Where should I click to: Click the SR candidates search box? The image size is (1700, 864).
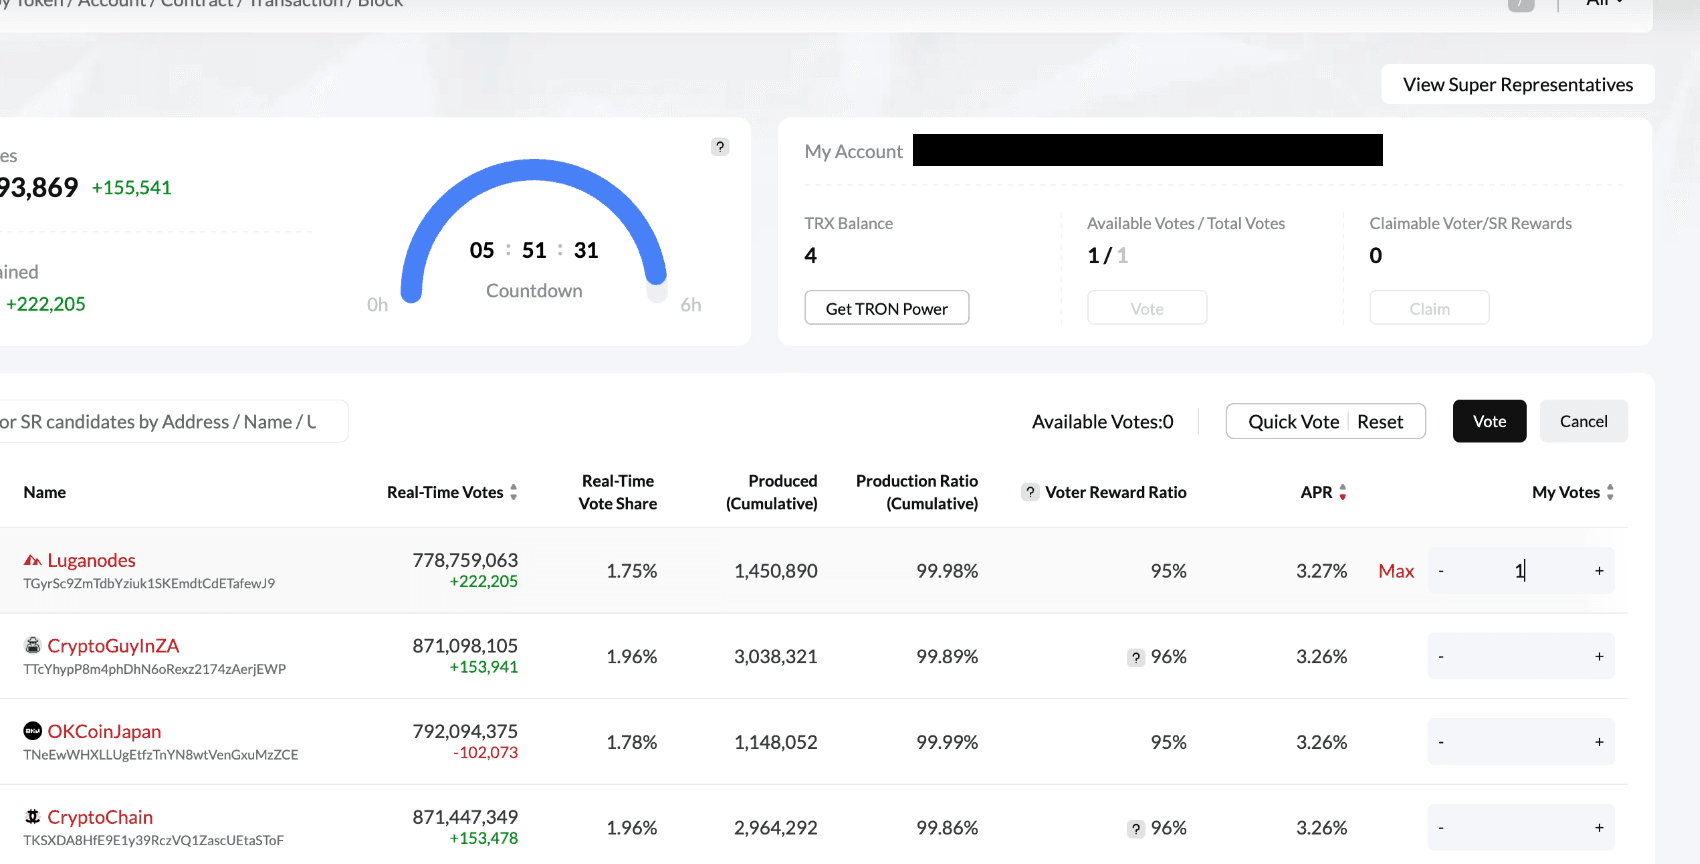point(172,422)
